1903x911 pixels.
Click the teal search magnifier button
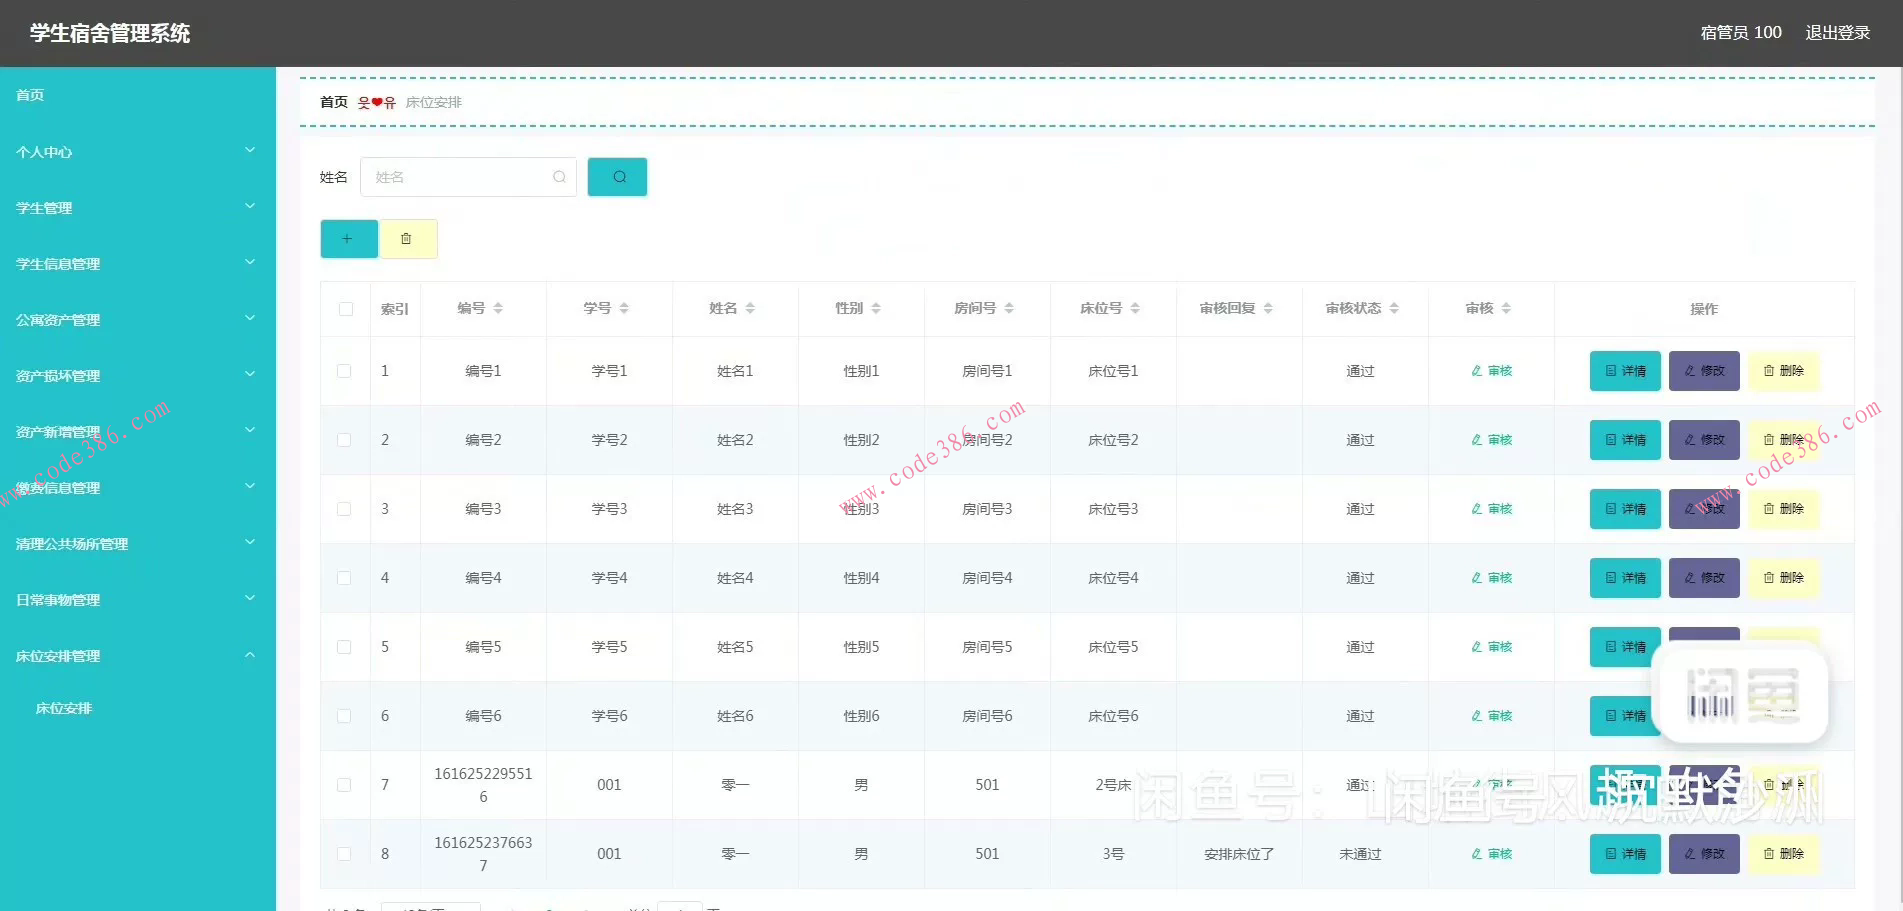(617, 177)
